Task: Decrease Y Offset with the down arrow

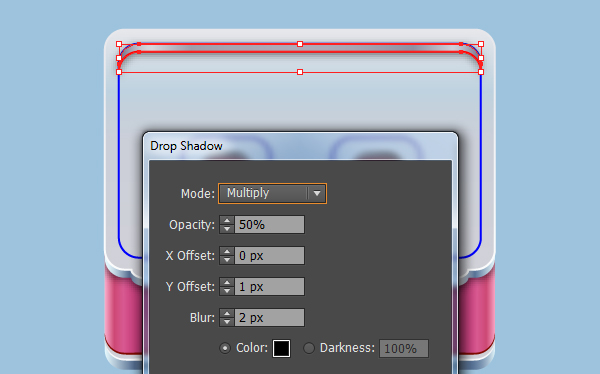Action: point(227,291)
